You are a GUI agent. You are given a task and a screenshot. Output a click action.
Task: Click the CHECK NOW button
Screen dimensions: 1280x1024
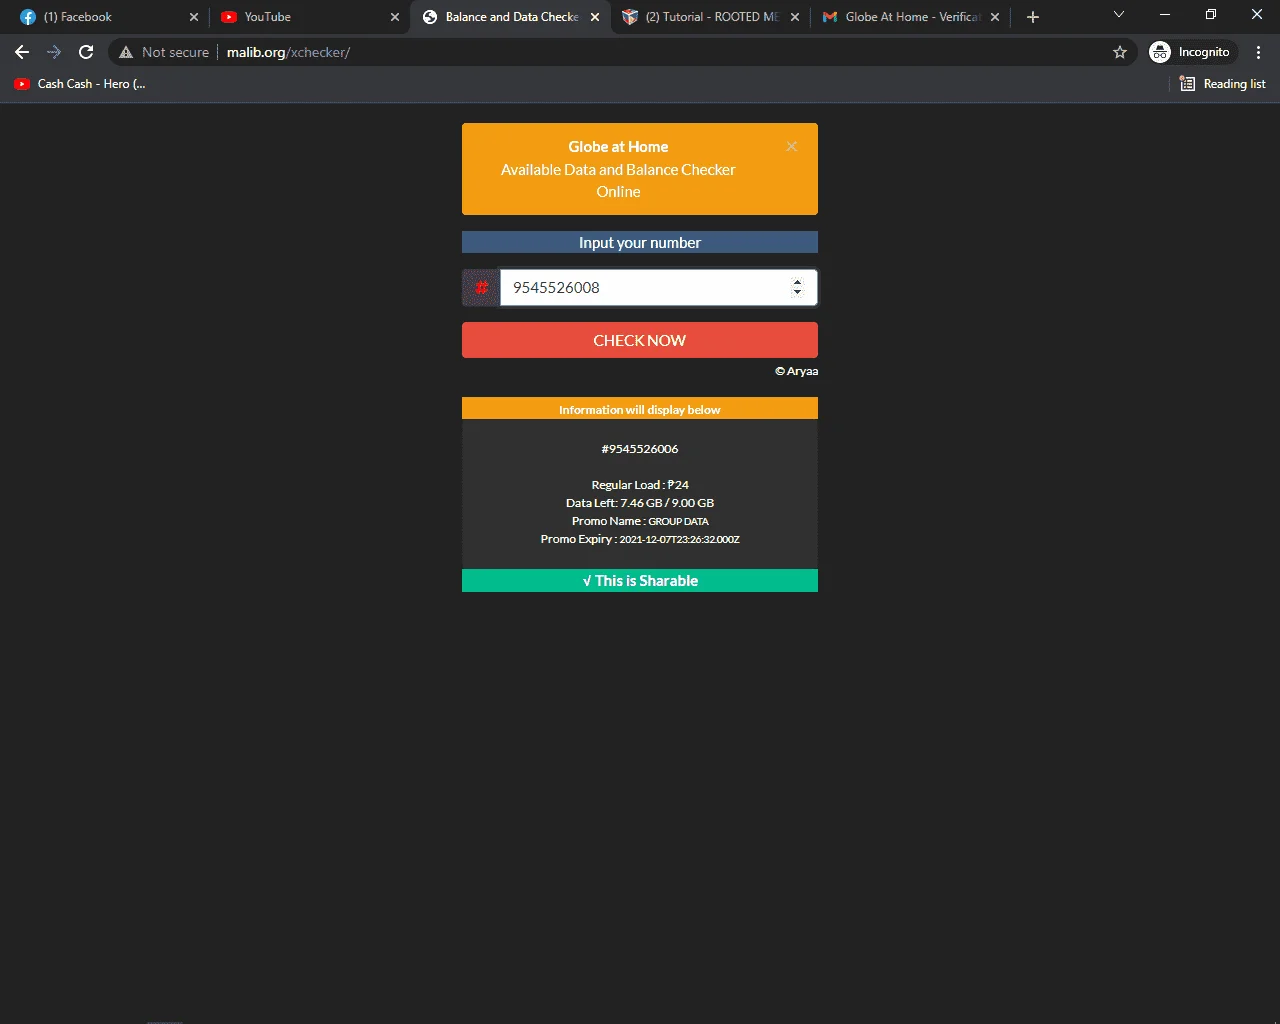pyautogui.click(x=640, y=340)
